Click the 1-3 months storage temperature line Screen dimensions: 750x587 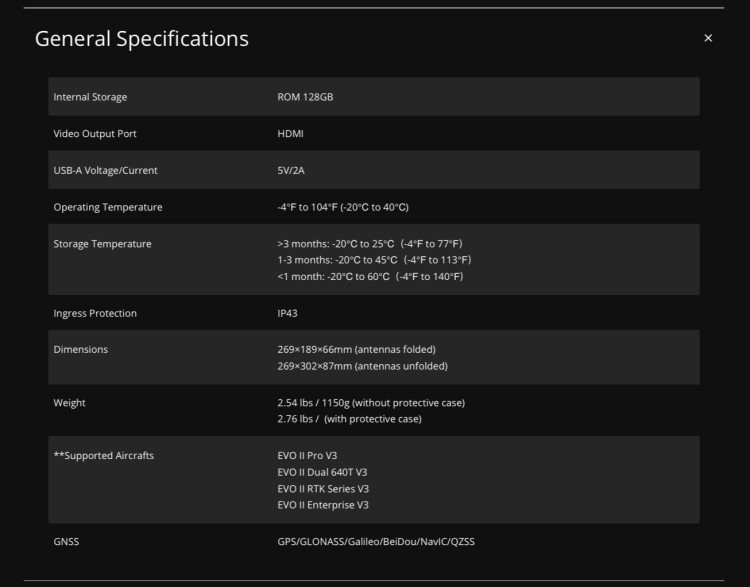(374, 260)
